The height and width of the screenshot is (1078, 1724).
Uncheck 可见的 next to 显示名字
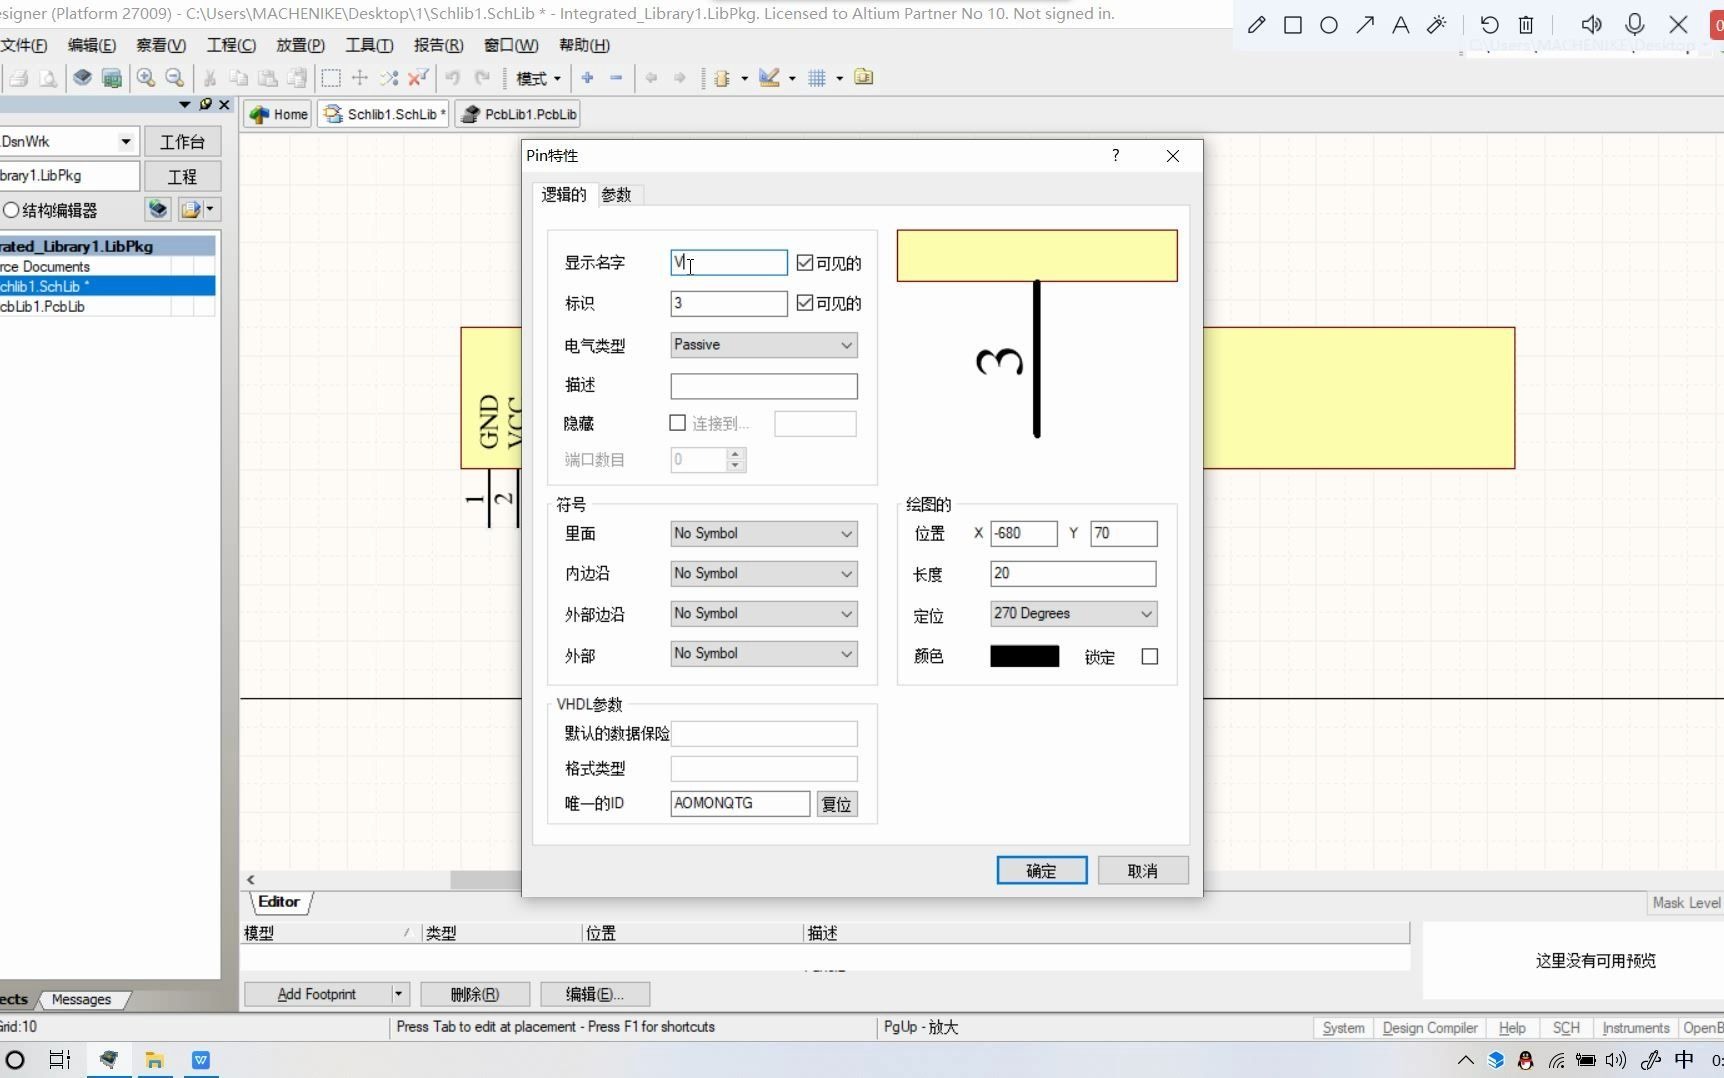[806, 262]
